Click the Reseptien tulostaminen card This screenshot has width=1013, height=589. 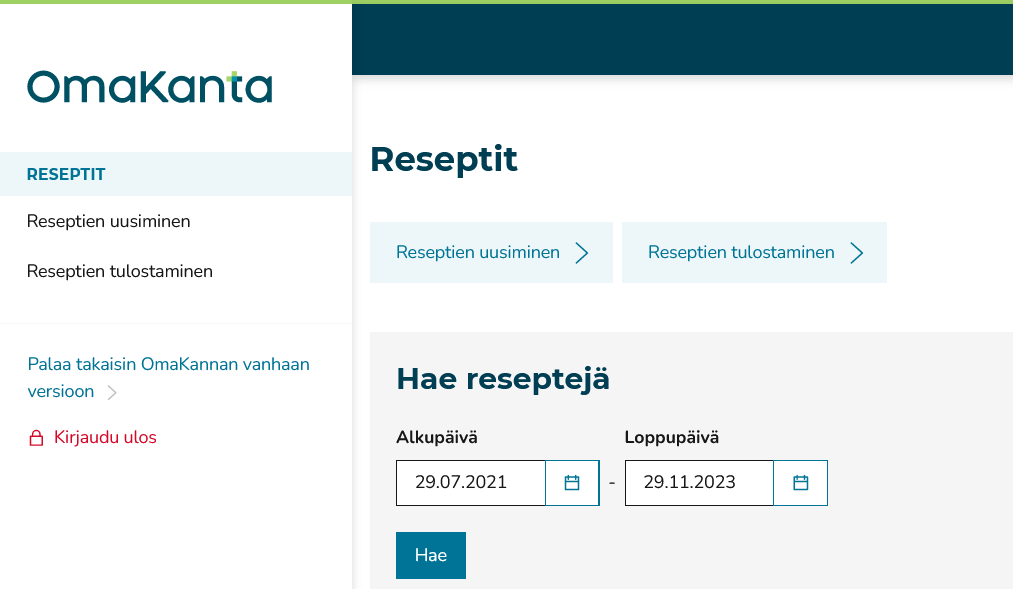[x=754, y=252]
